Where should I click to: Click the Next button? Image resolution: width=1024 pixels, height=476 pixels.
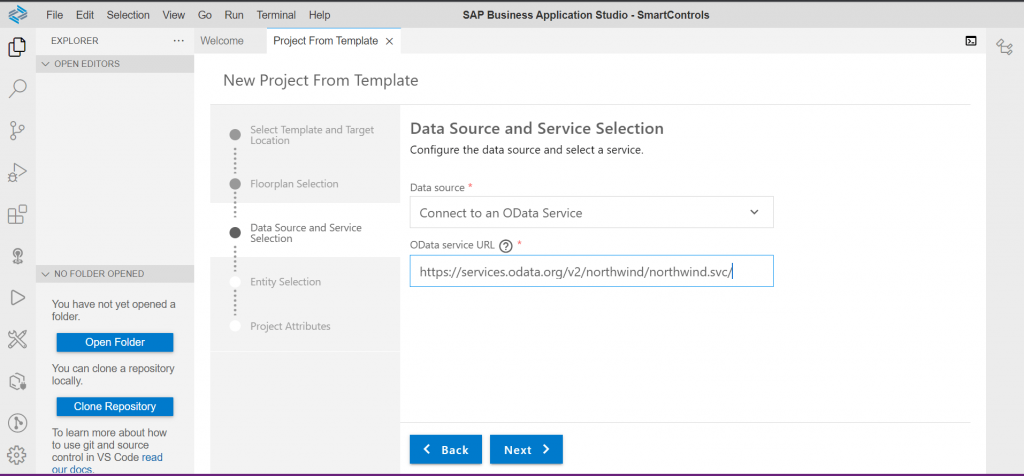(x=526, y=449)
